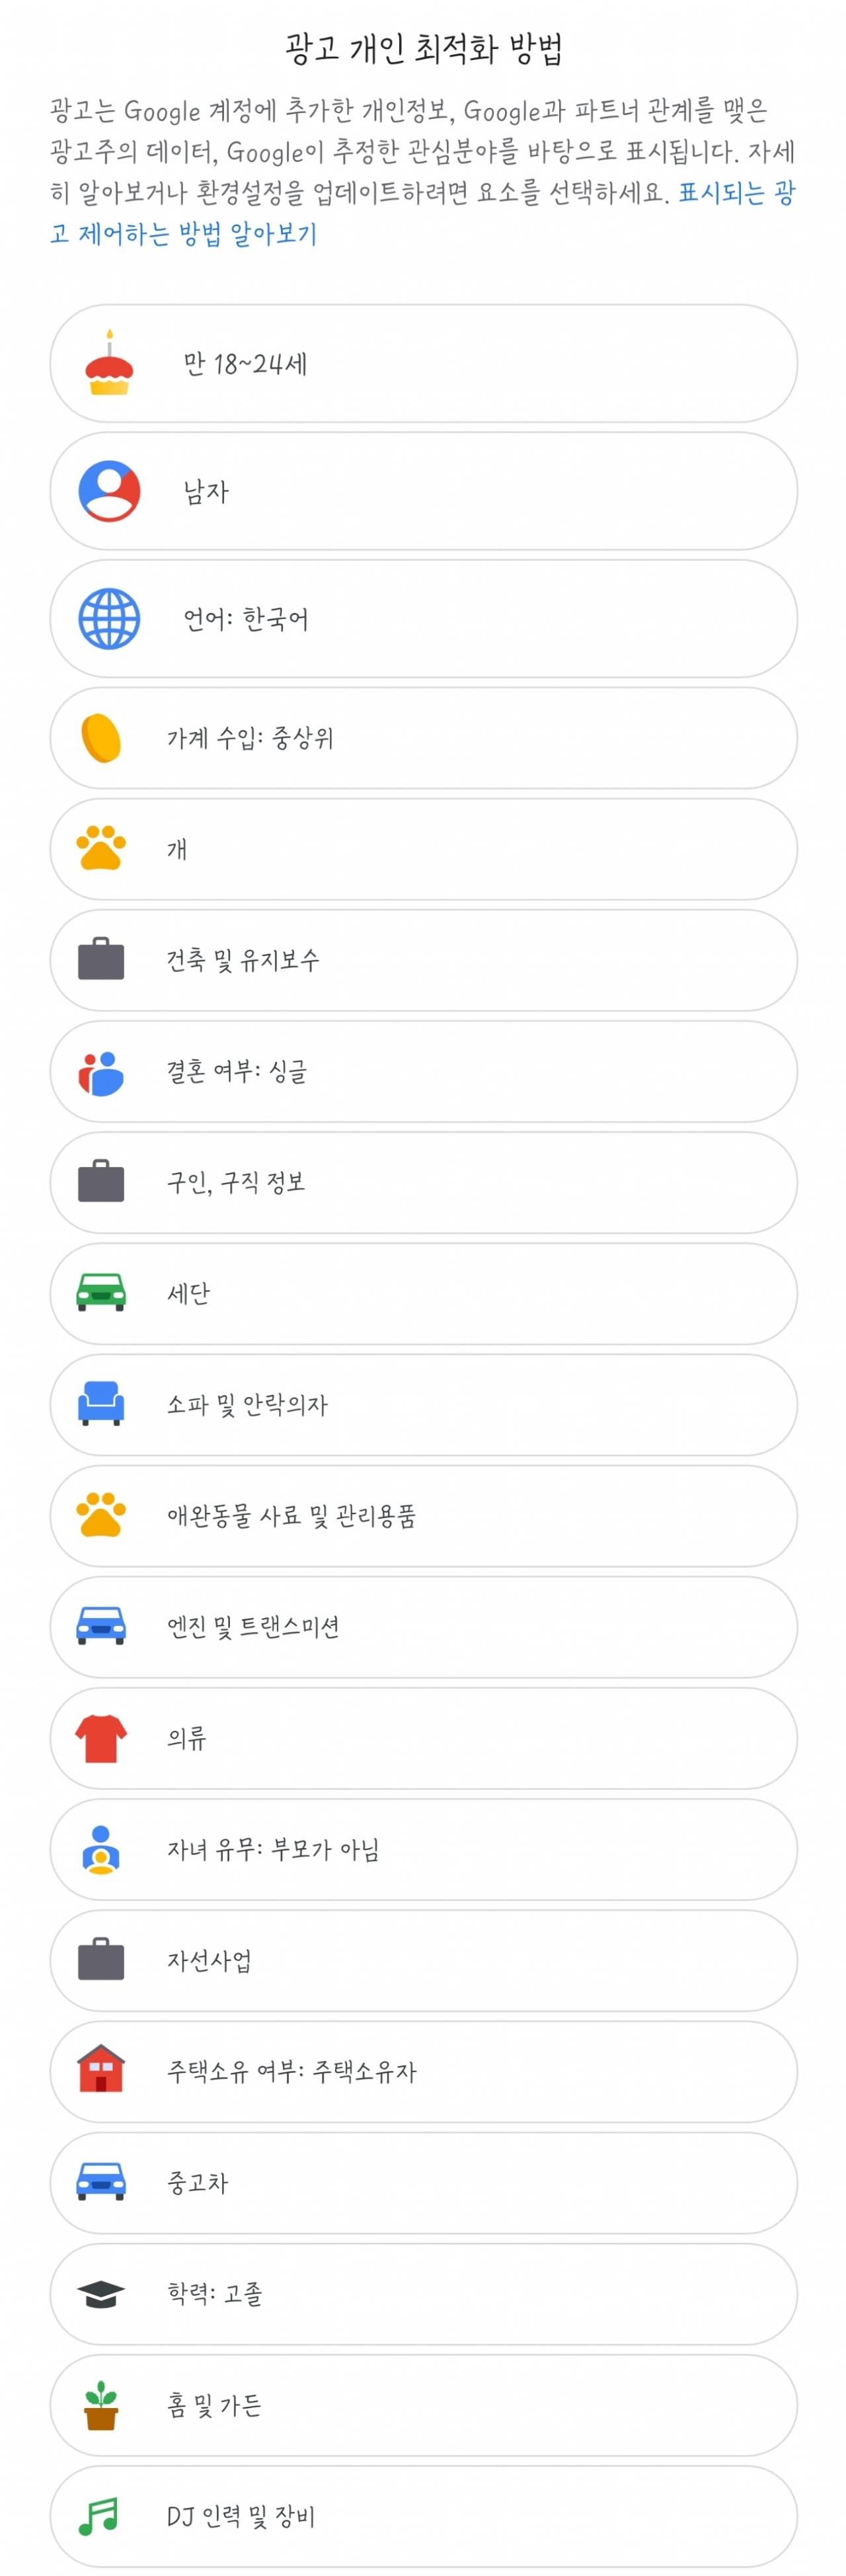This screenshot has height=2576, width=846.
Task: Click the blue sofa icon
Action: [x=101, y=1403]
